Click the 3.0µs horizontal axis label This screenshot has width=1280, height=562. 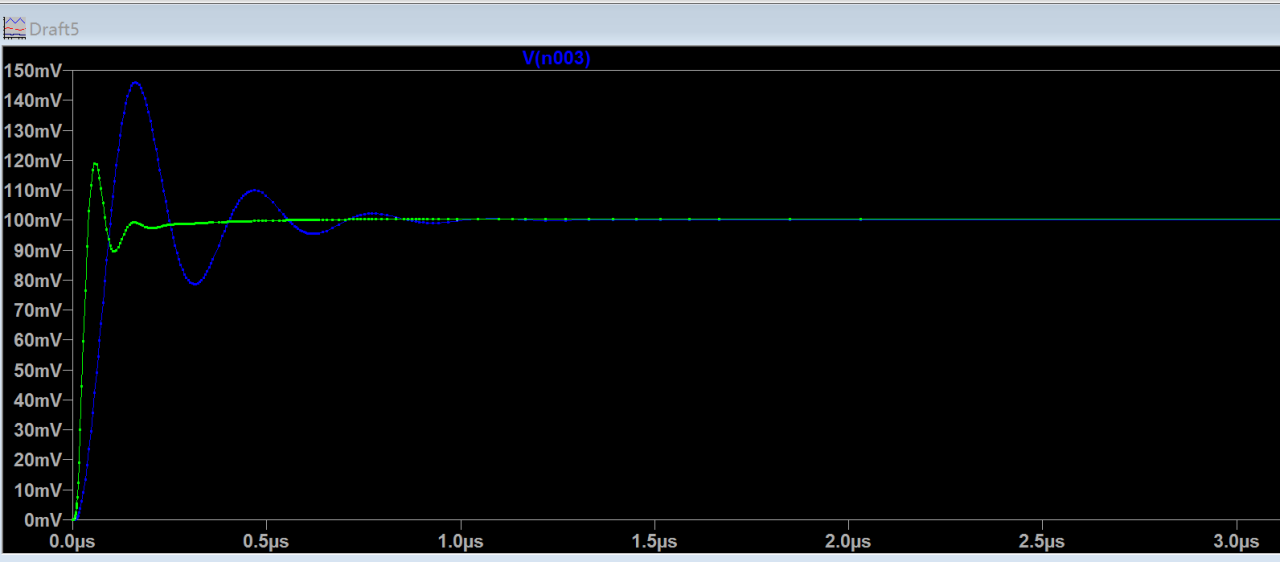(x=1236, y=542)
